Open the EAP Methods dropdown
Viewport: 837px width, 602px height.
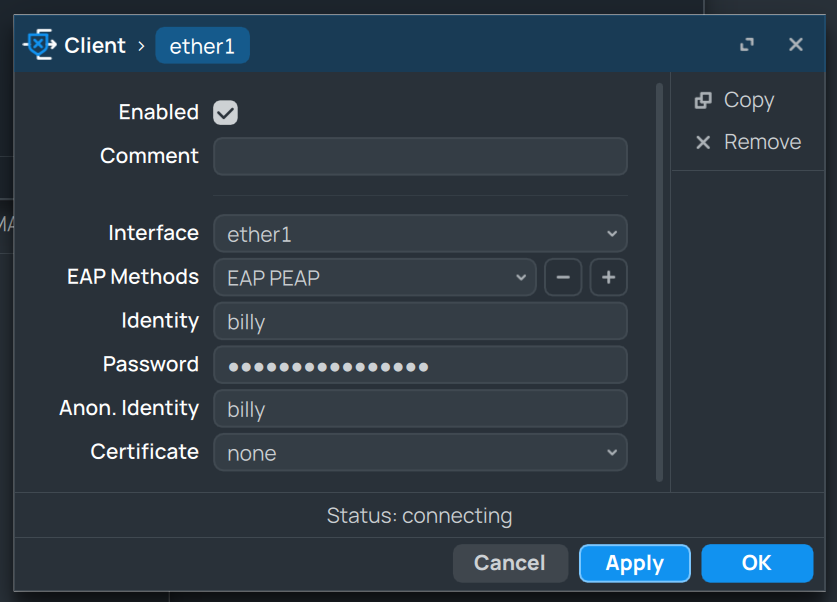[375, 277]
